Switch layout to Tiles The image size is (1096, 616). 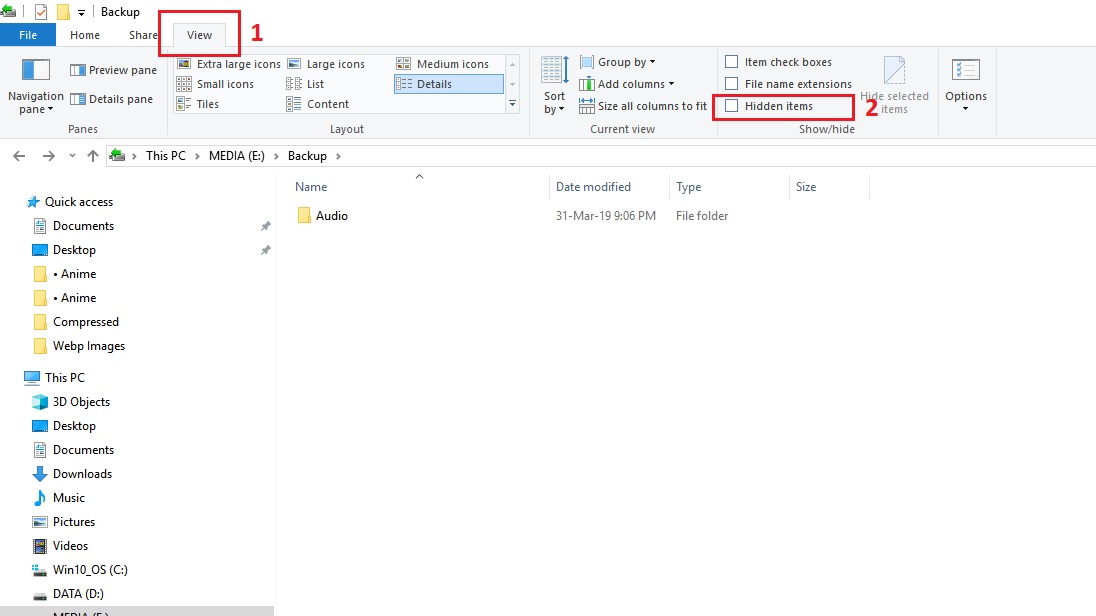[198, 104]
